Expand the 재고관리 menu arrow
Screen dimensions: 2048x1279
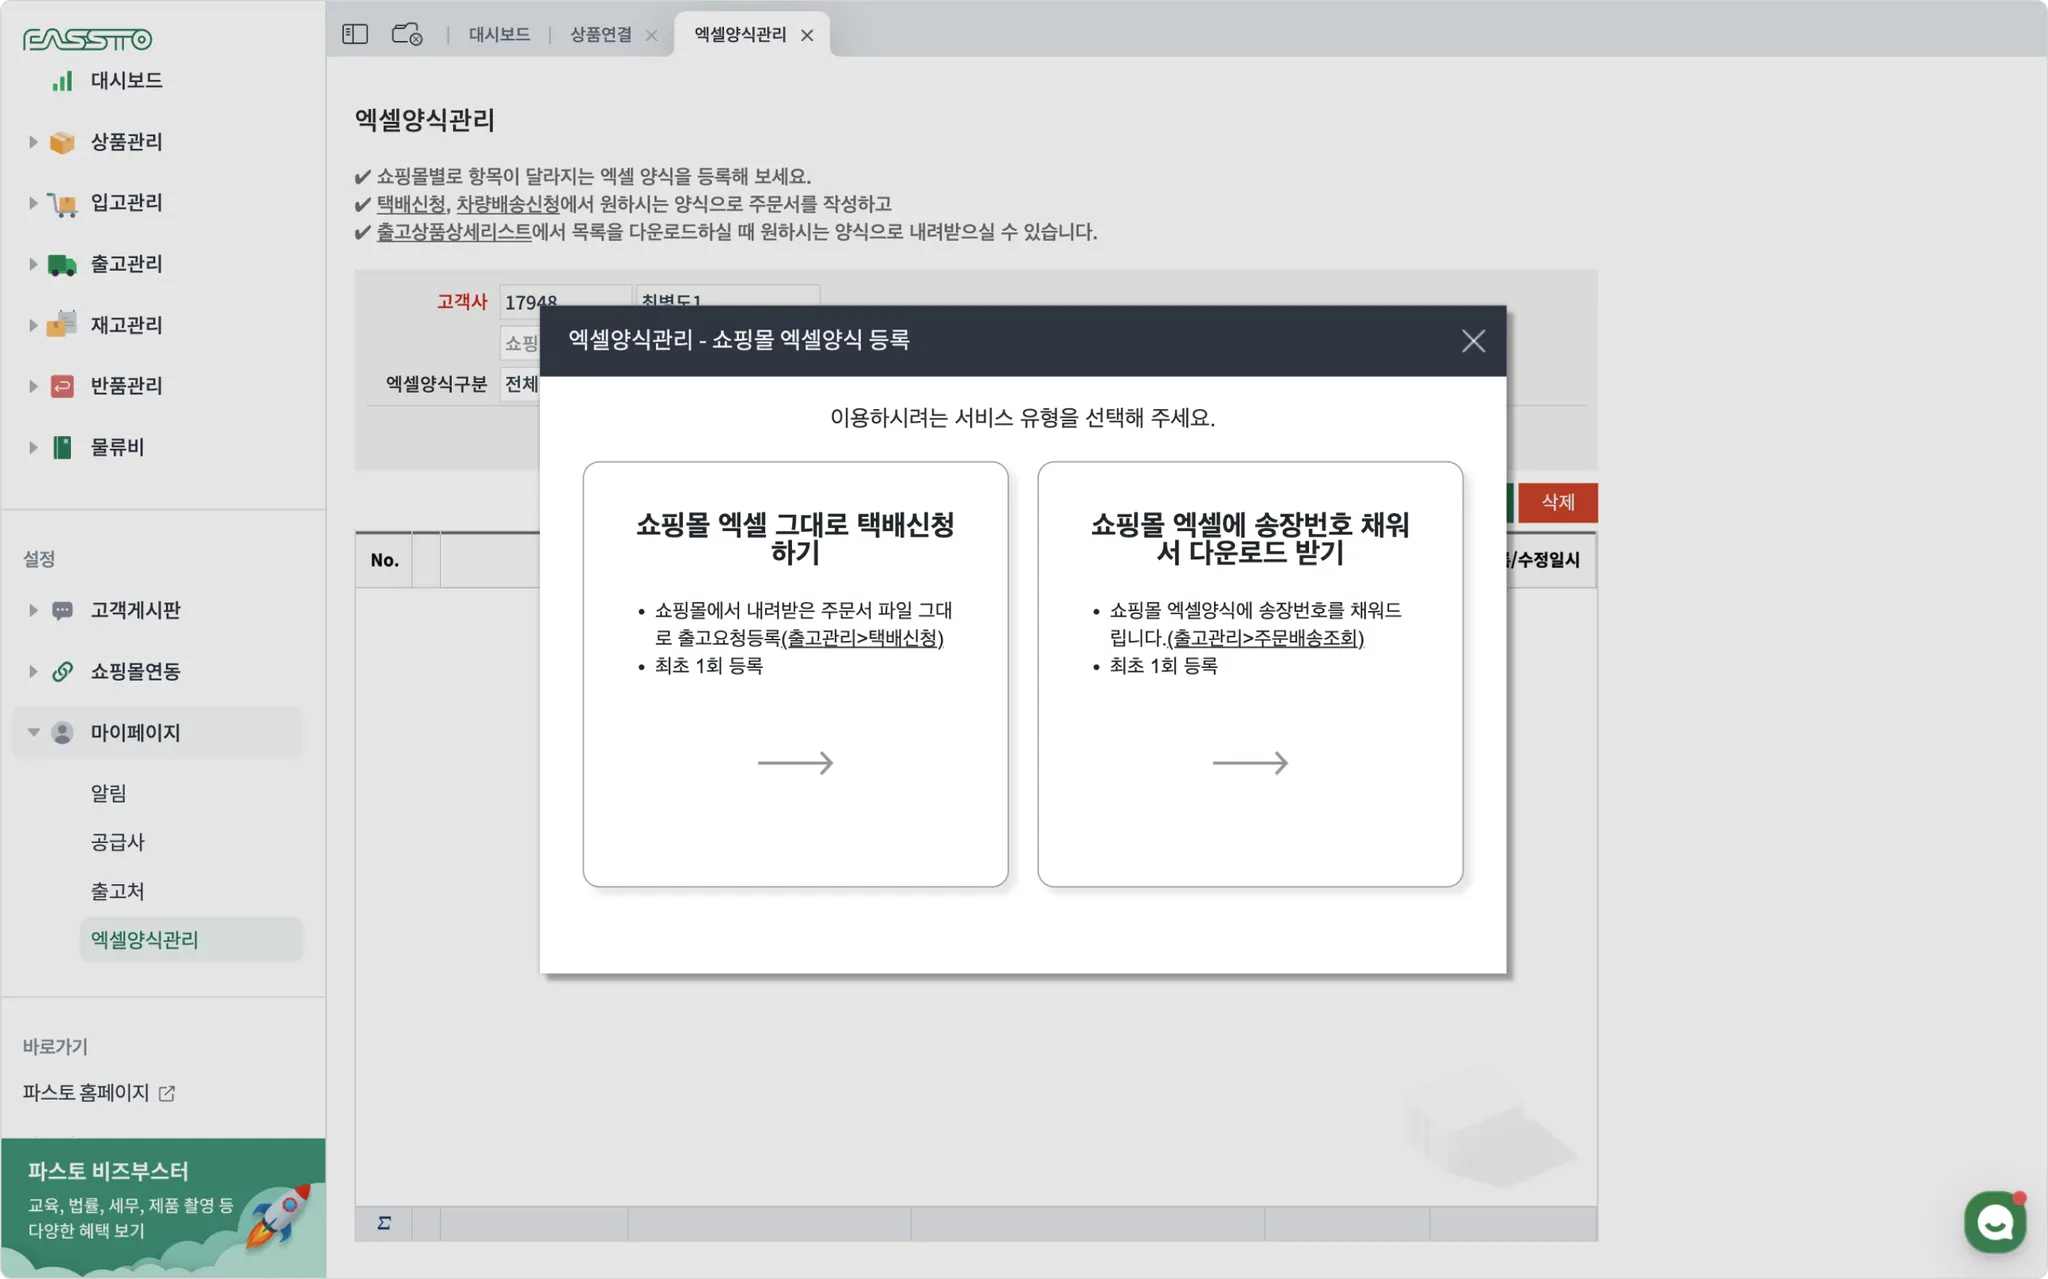[x=33, y=325]
